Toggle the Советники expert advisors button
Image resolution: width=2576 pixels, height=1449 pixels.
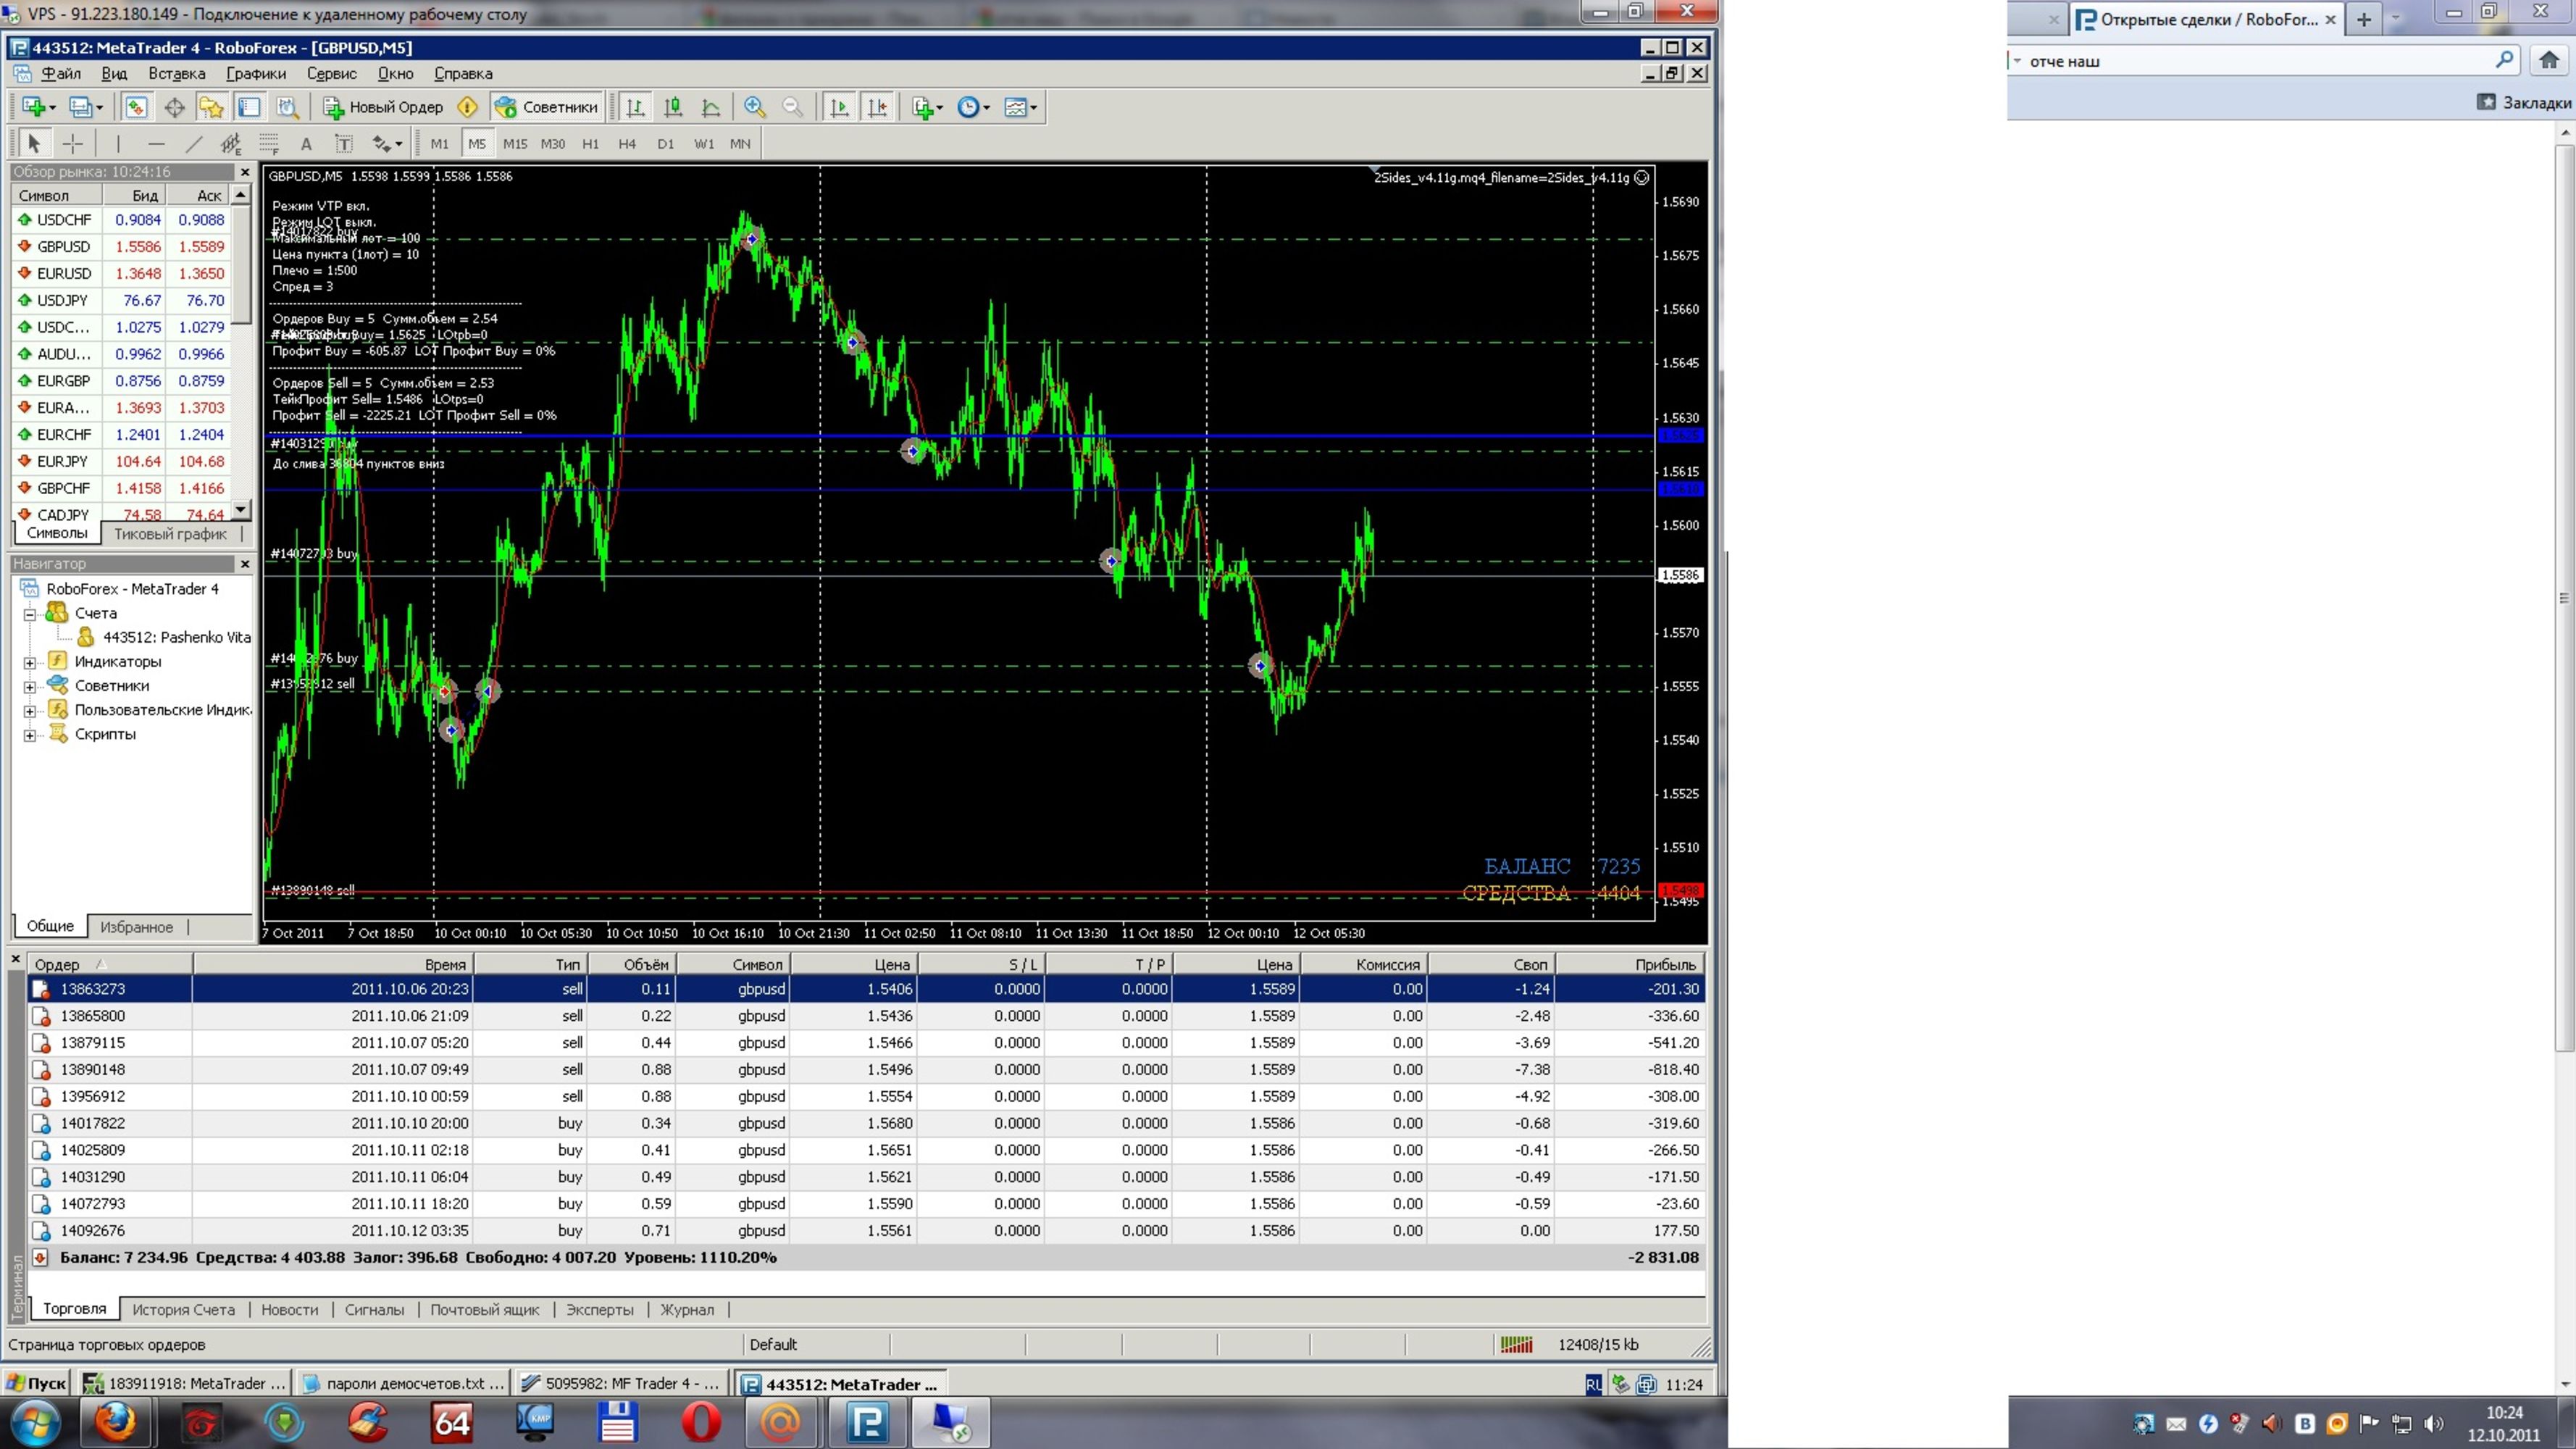pos(546,107)
